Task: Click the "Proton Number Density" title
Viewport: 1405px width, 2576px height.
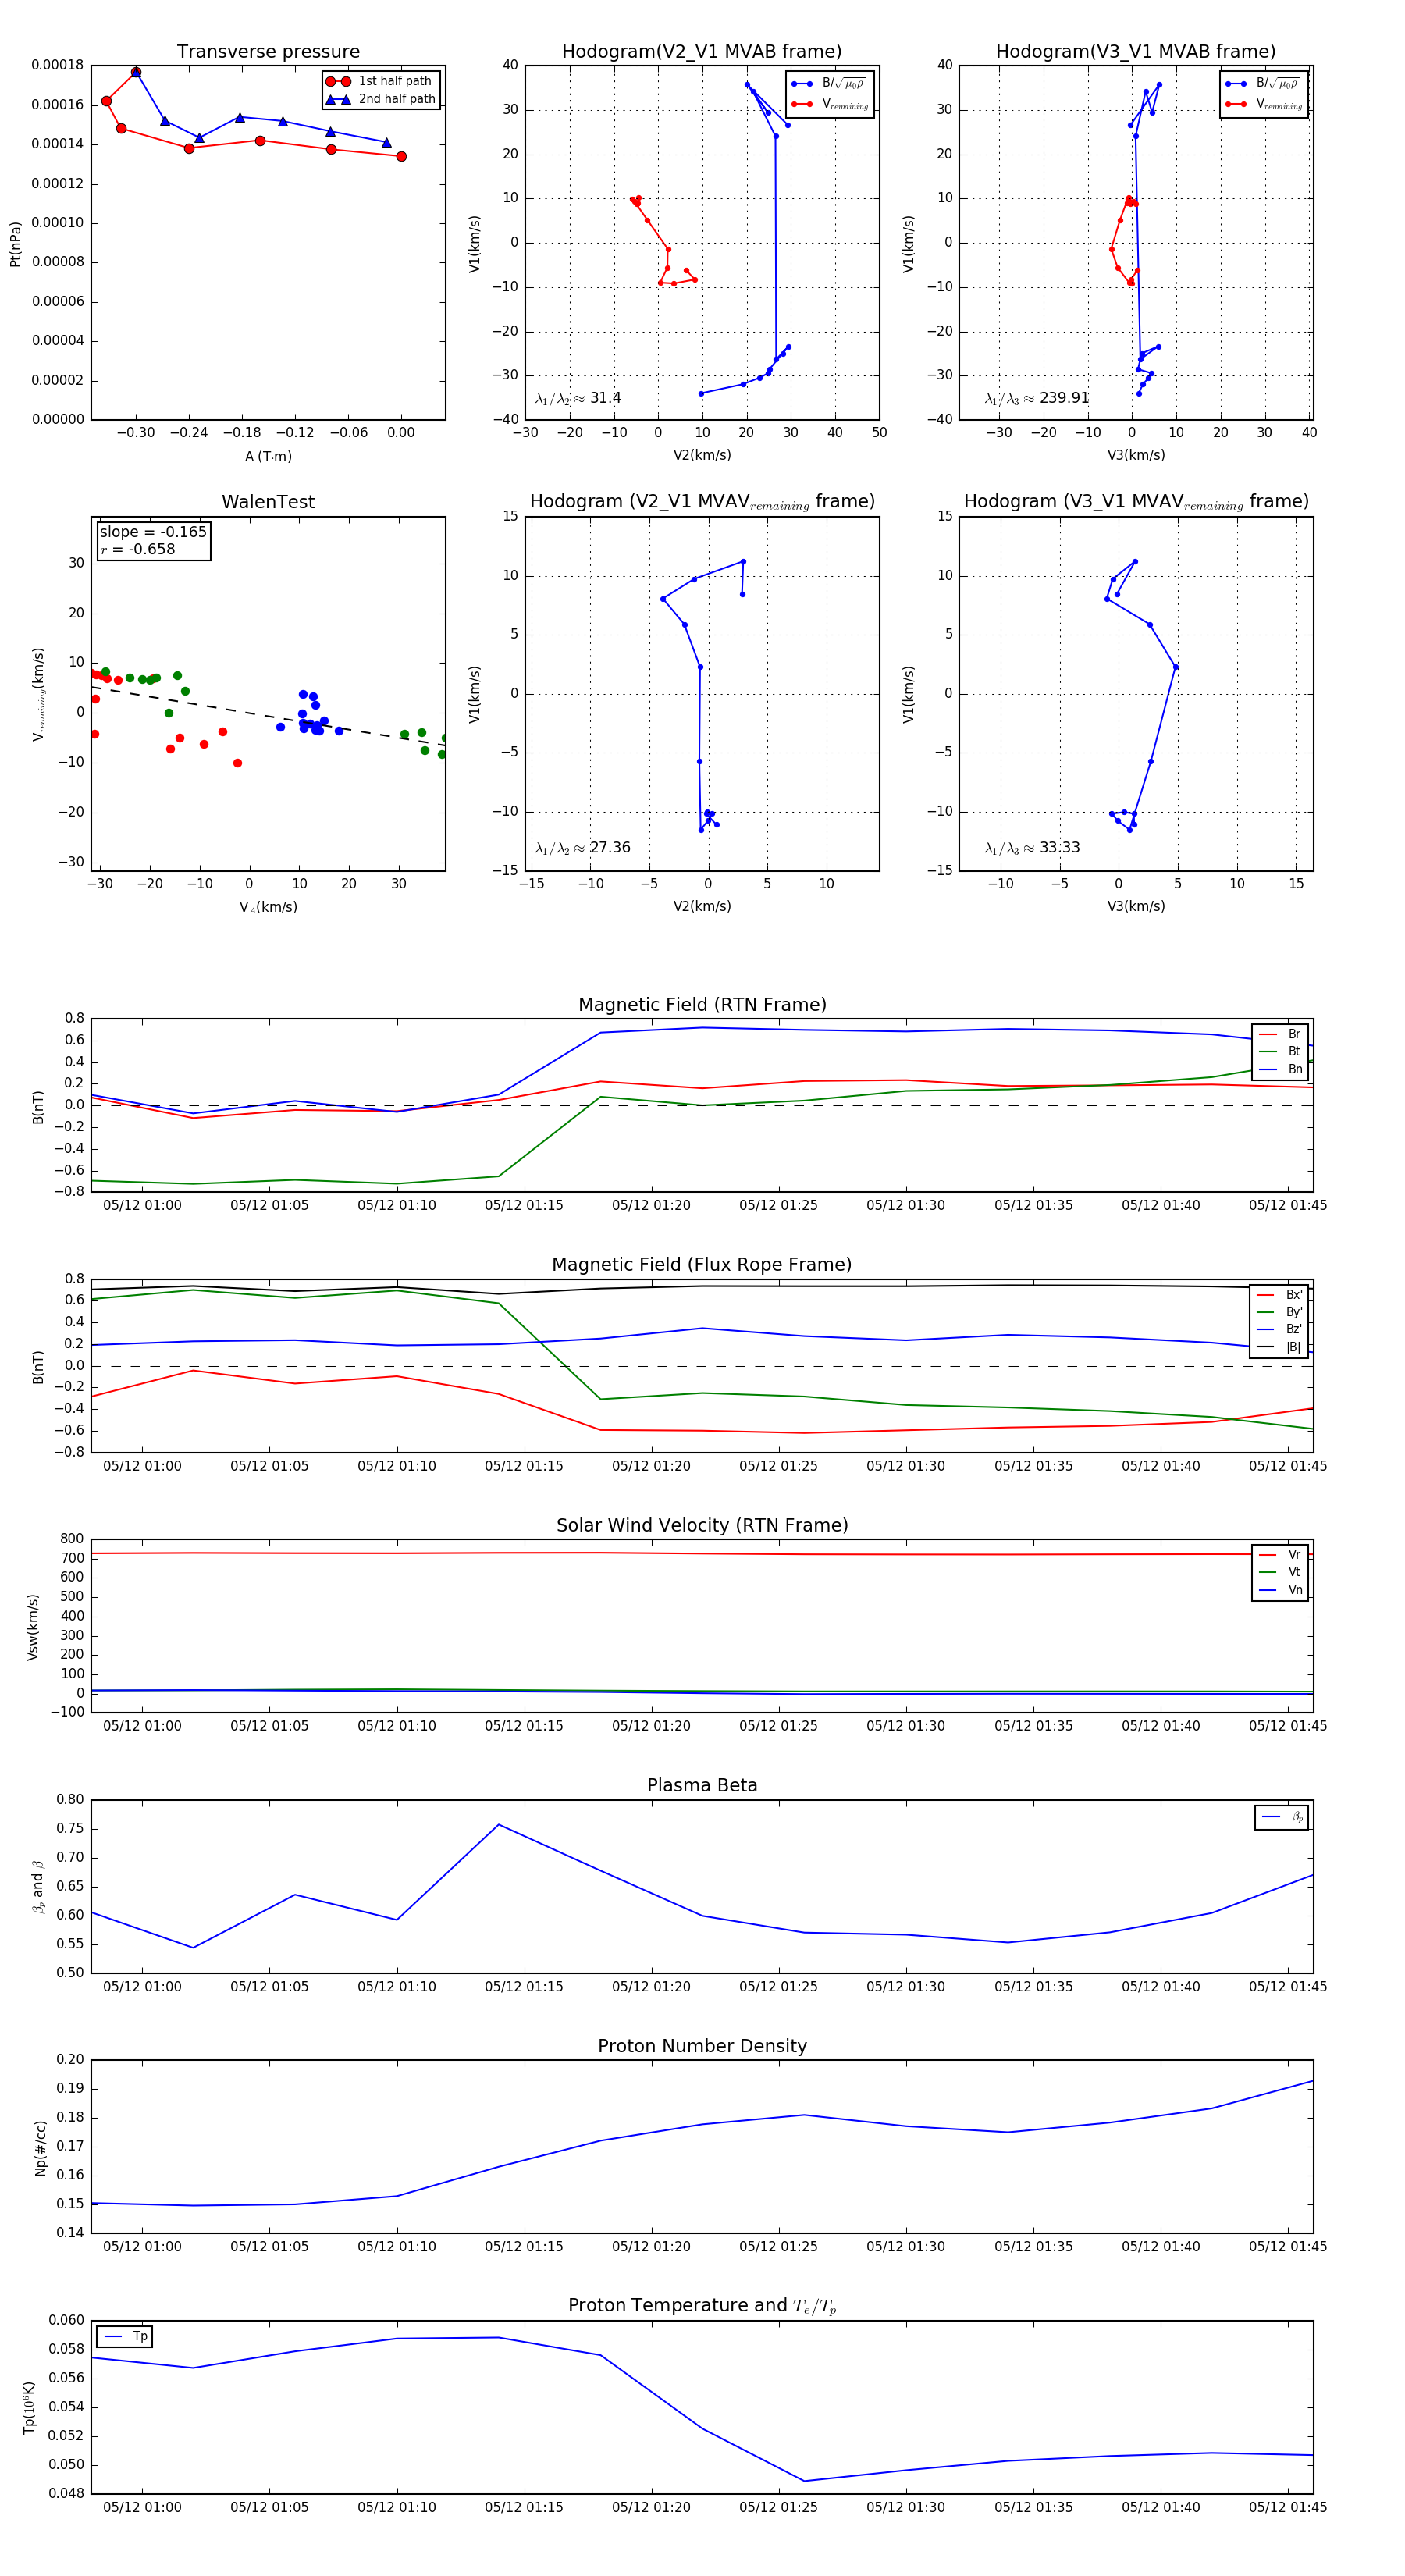Action: click(x=702, y=2046)
